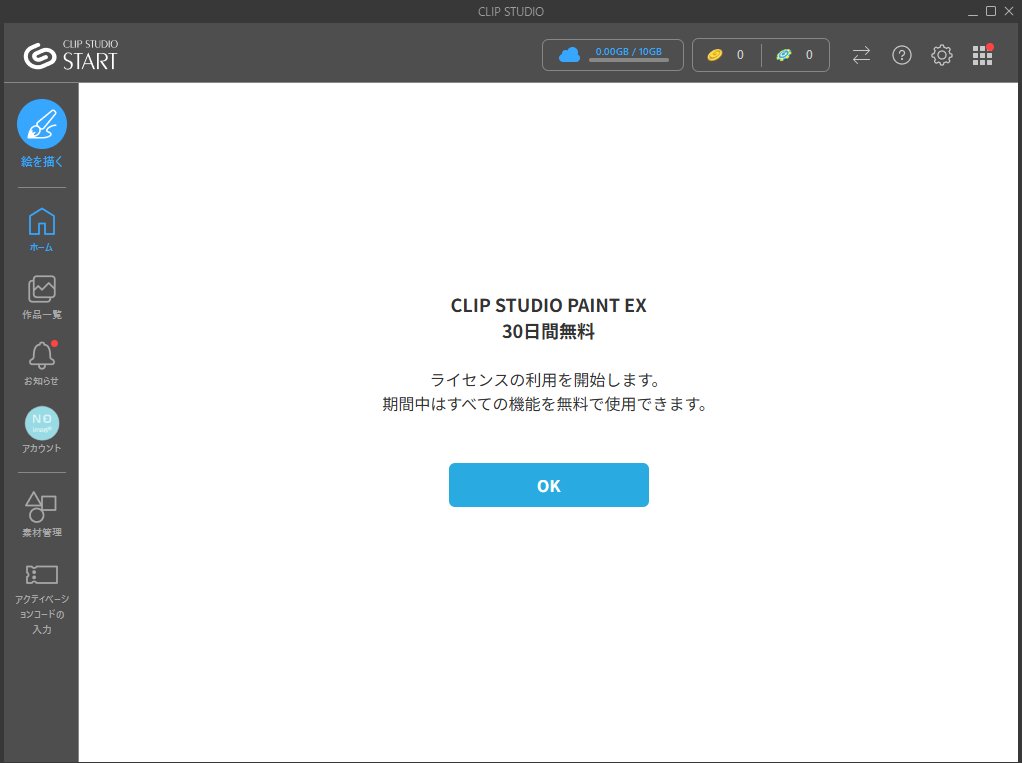Click the cloud icon in header
The width and height of the screenshot is (1022, 763).
(x=569, y=55)
